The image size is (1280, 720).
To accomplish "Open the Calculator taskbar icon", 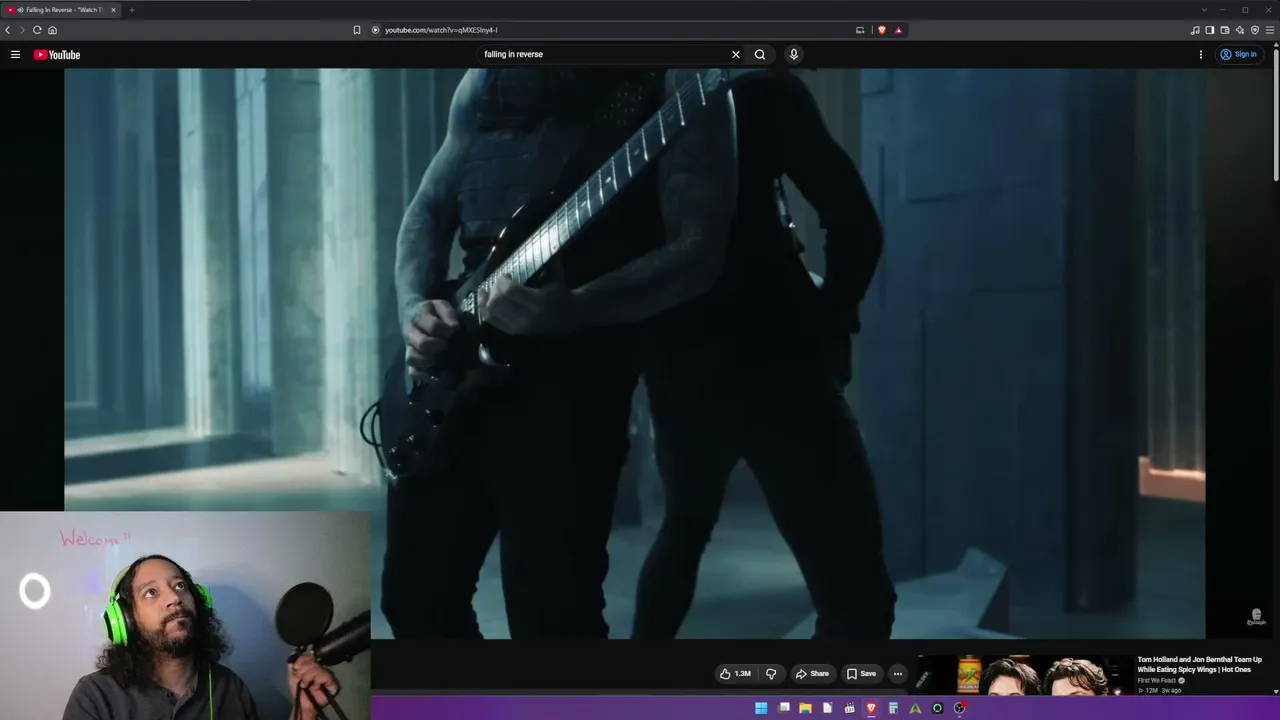I will 893,708.
